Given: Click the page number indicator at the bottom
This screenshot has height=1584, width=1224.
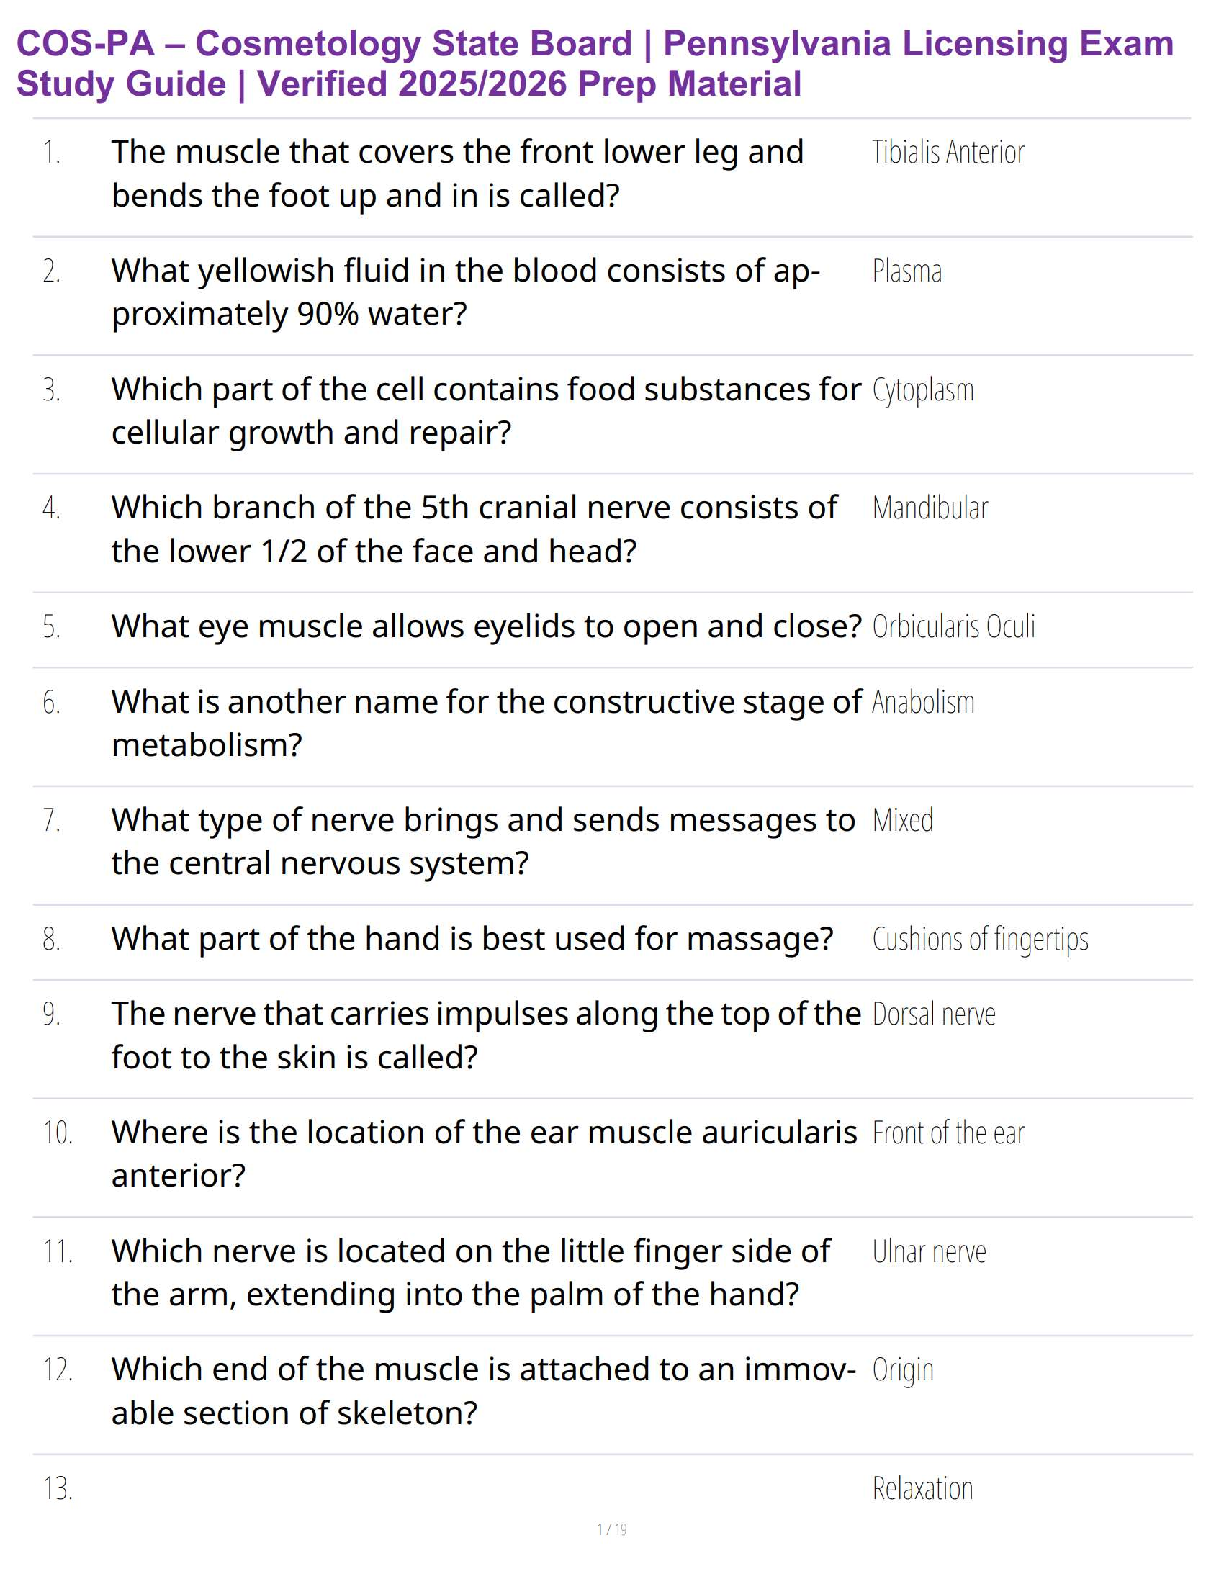Looking at the screenshot, I should pyautogui.click(x=612, y=1529).
